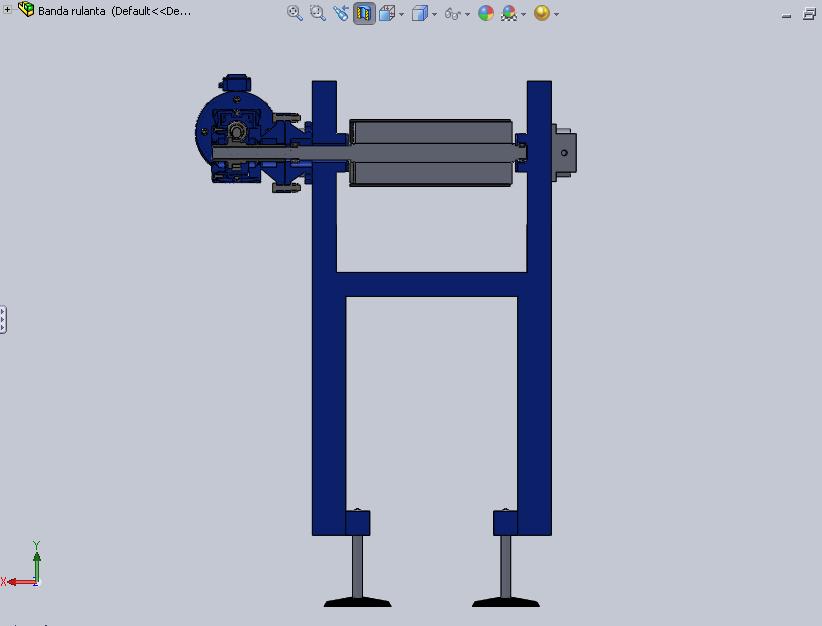Minimize the document window

point(786,16)
